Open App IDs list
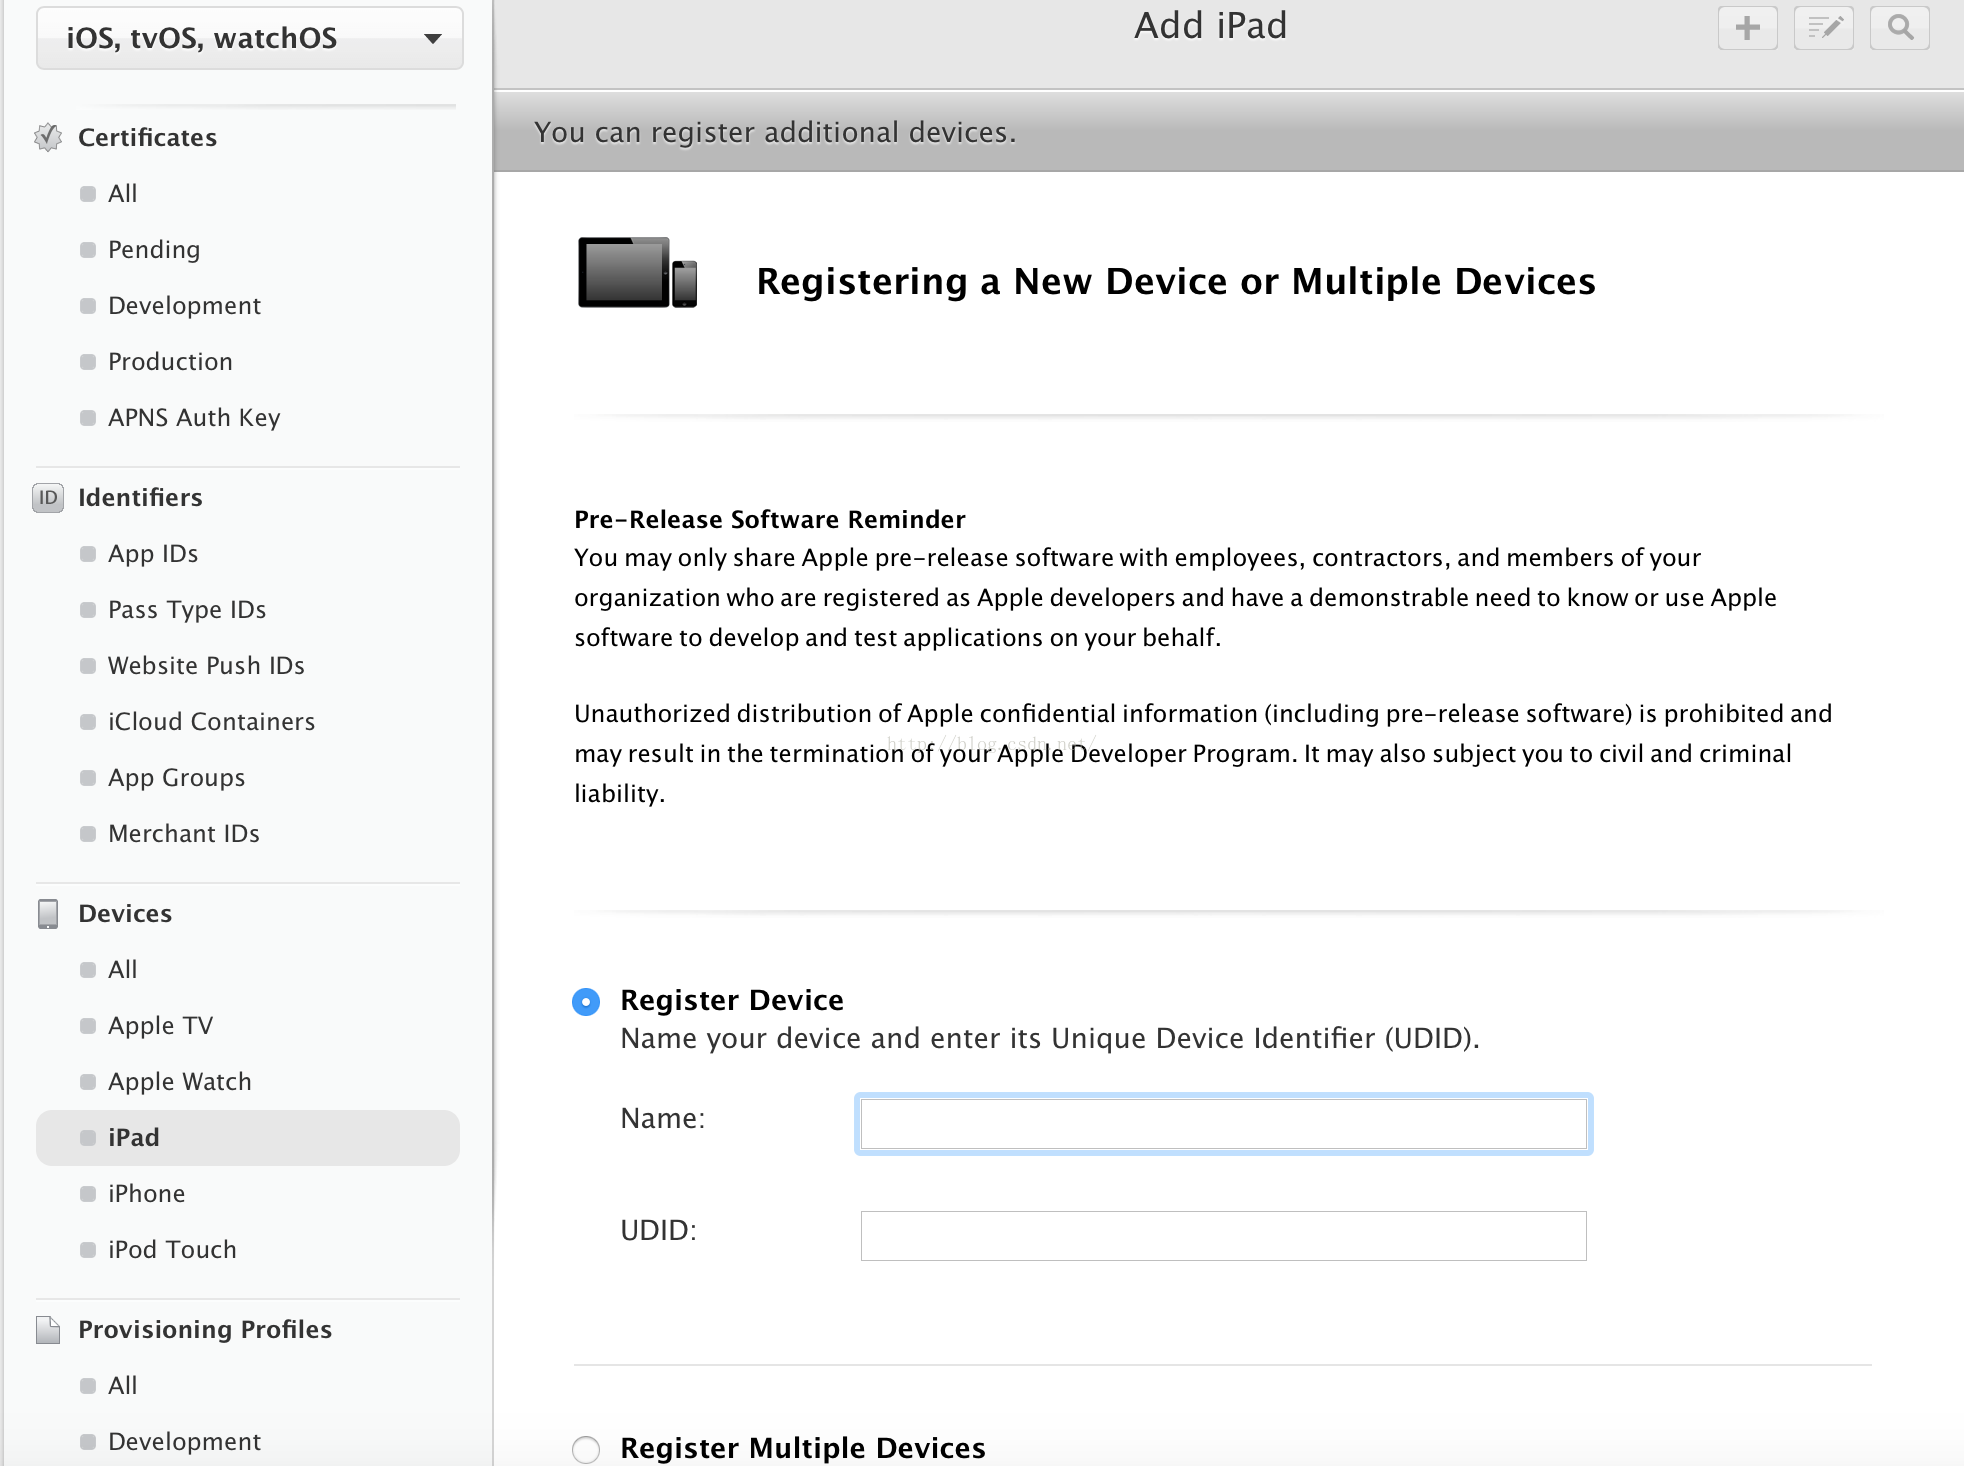 click(x=153, y=553)
